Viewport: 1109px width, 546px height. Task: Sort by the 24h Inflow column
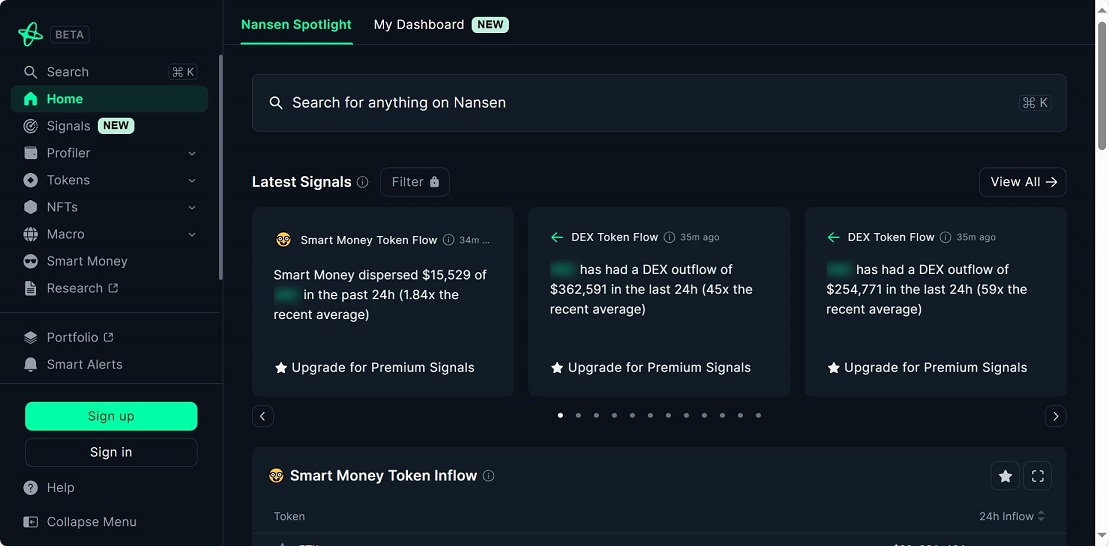1011,516
